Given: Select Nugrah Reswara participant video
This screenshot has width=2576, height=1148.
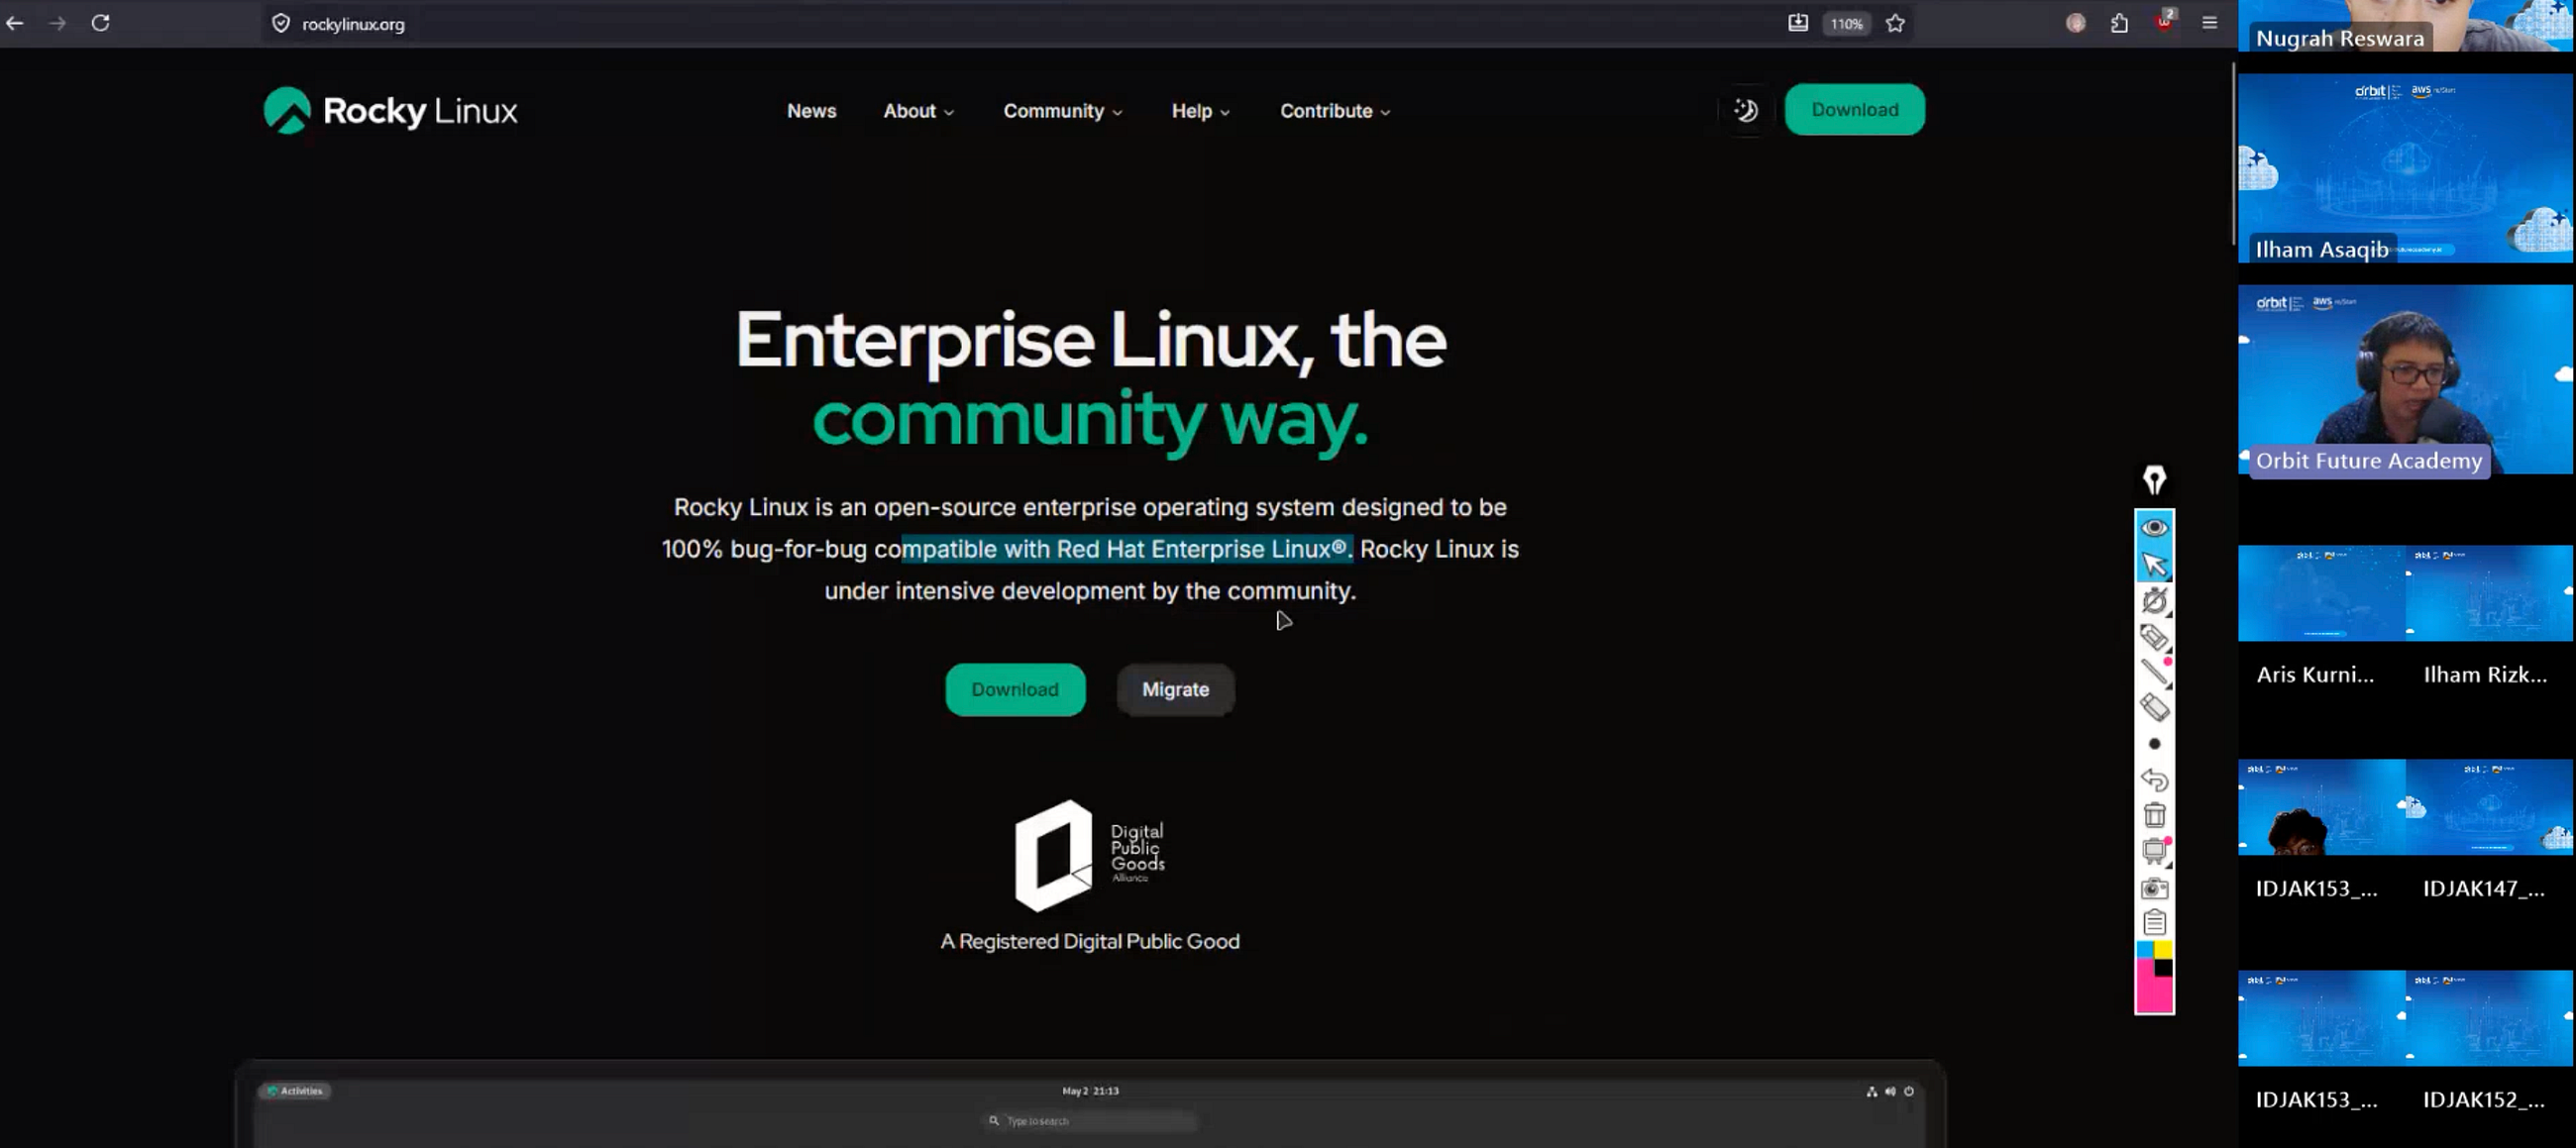Looking at the screenshot, I should pyautogui.click(x=2406, y=25).
